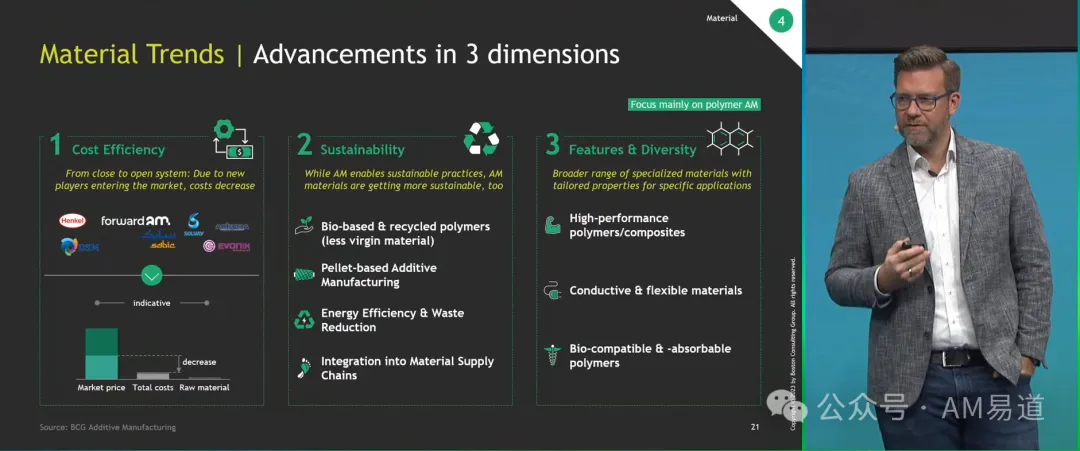This screenshot has width=1080, height=451.
Task: Click the speaker video feed
Action: (x=942, y=225)
